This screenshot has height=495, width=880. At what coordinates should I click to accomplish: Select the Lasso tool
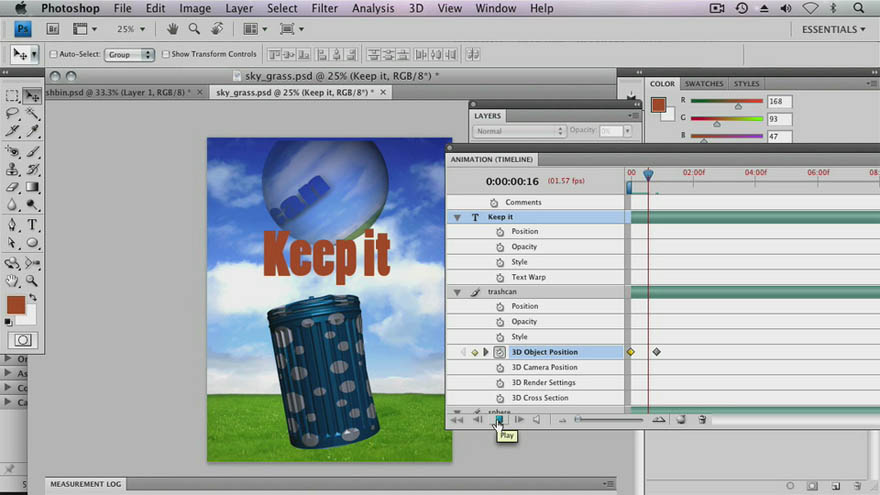(12, 113)
